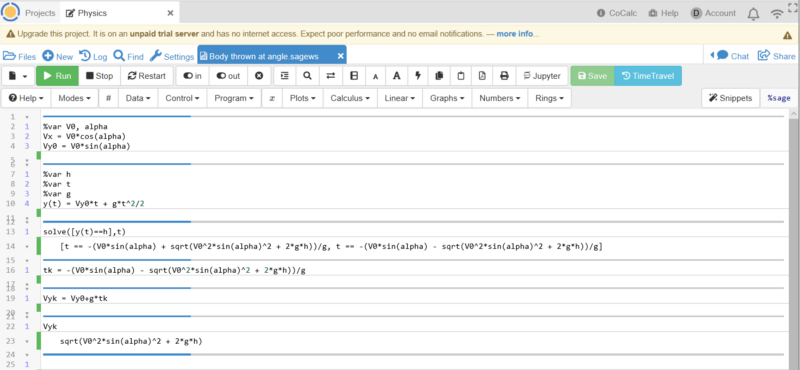This screenshot has width=800, height=370.
Task: Click the # comment button
Action: click(109, 98)
